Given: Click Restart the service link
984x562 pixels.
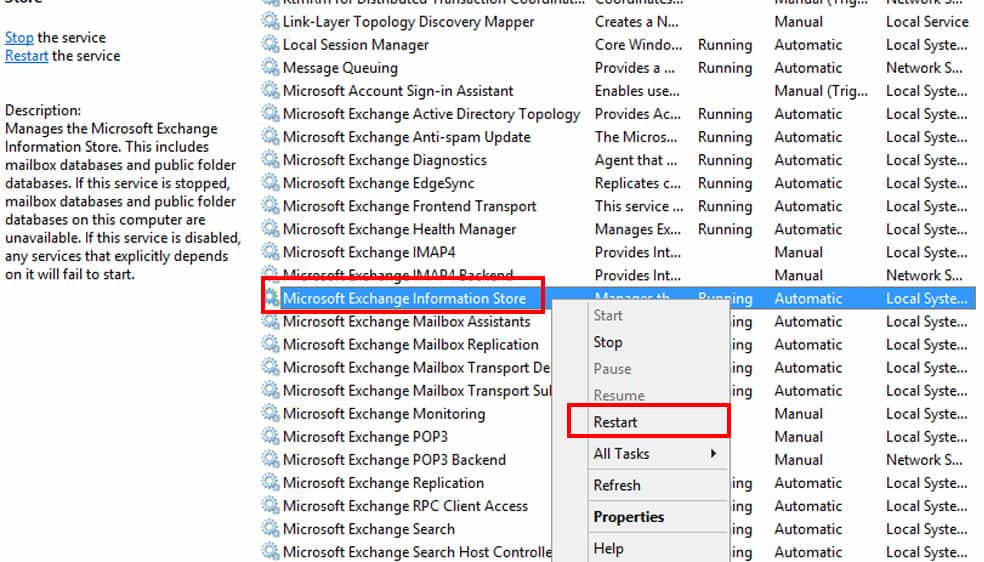Looking at the screenshot, I should 26,56.
